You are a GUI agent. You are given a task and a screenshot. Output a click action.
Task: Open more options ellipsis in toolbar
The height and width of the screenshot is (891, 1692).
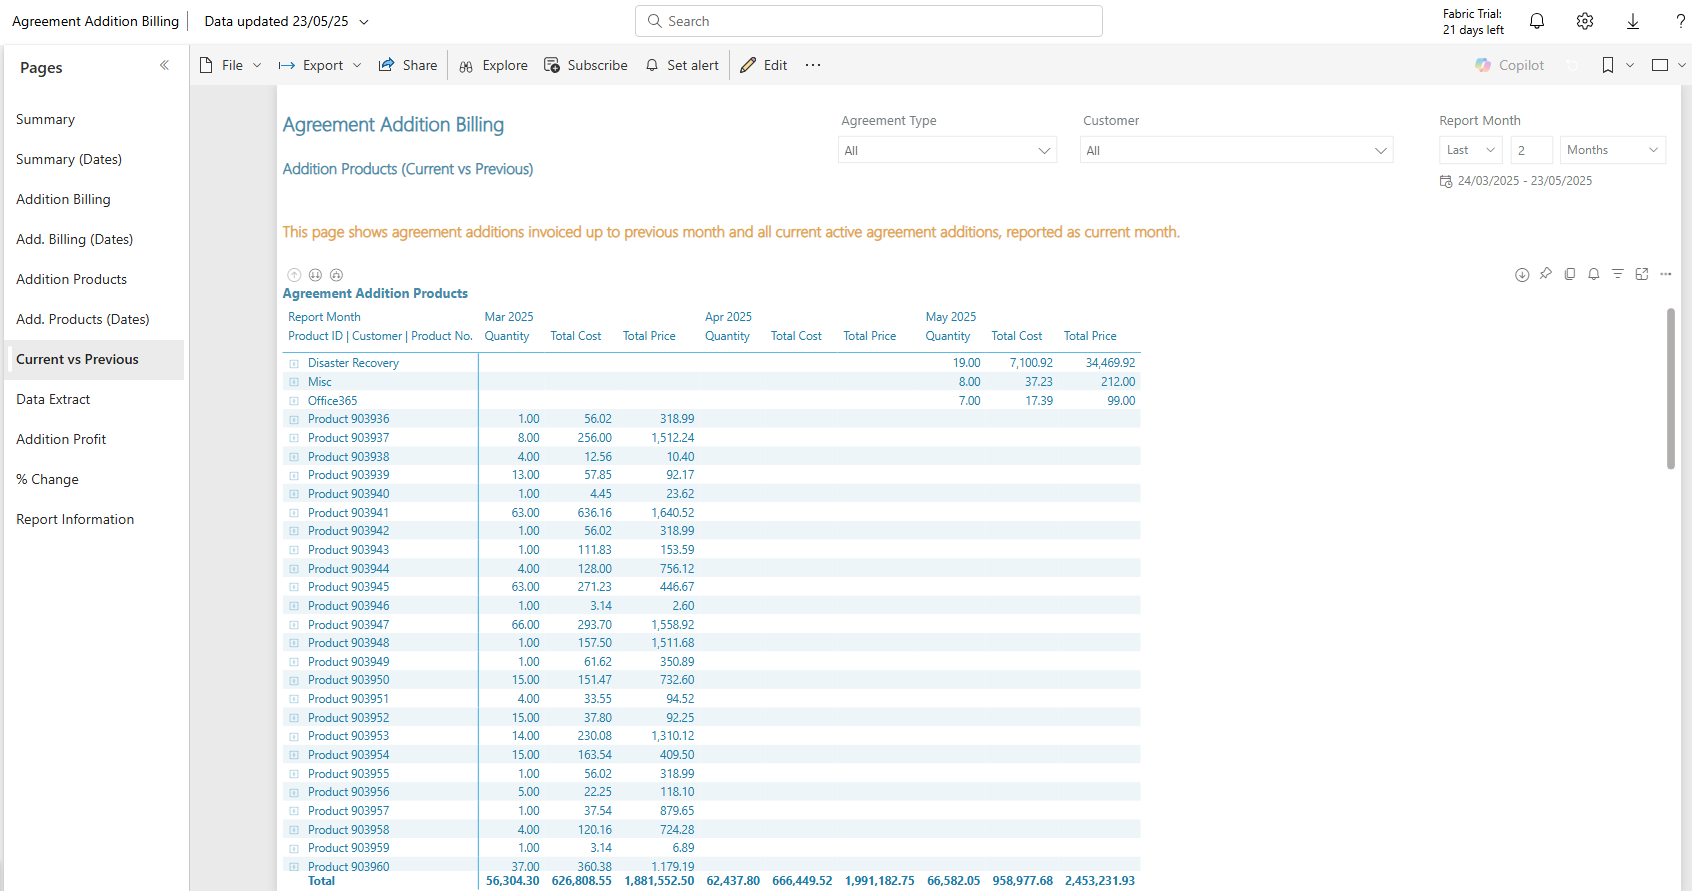[x=813, y=65]
